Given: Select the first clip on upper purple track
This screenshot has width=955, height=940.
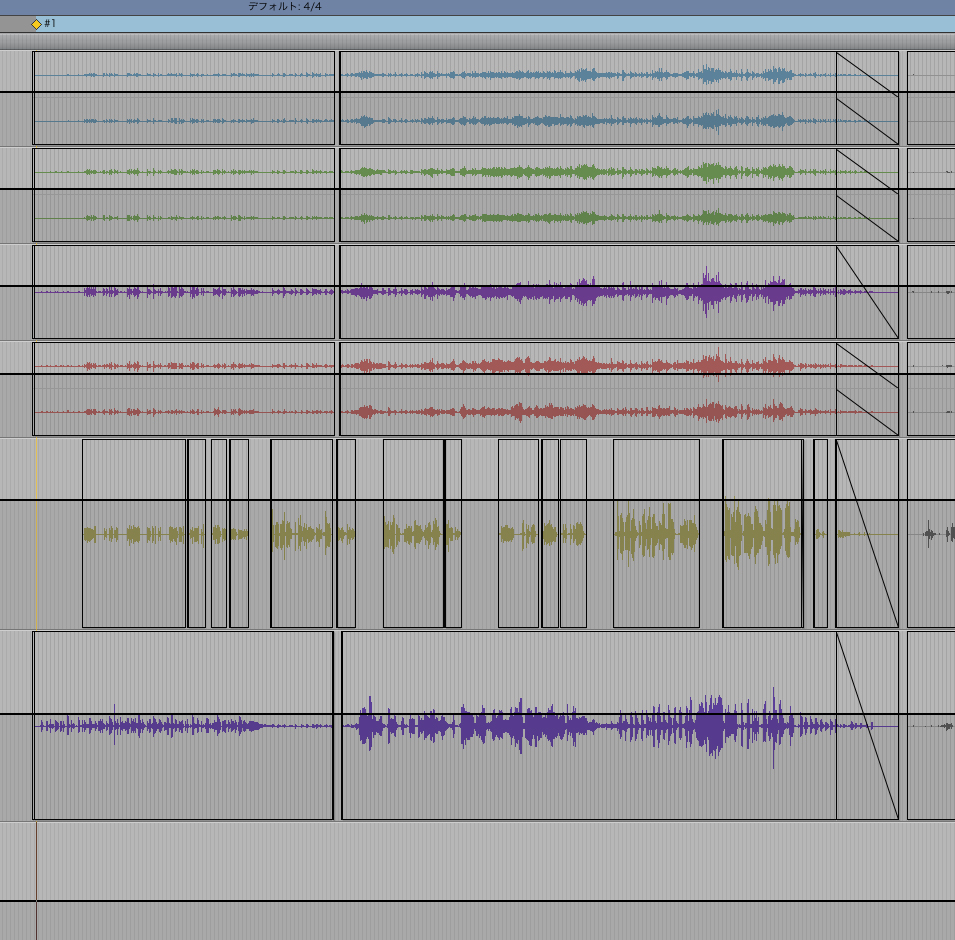Looking at the screenshot, I should point(184,292).
